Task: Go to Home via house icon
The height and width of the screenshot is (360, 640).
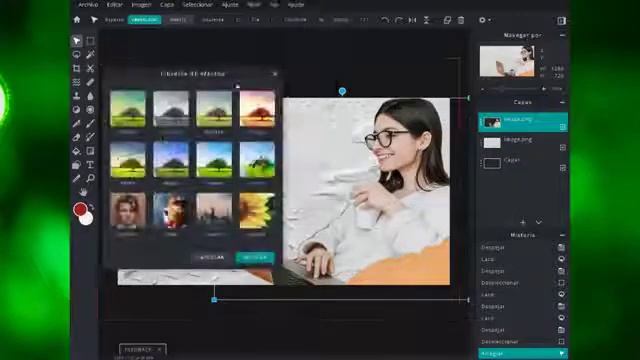Action: 77,20
